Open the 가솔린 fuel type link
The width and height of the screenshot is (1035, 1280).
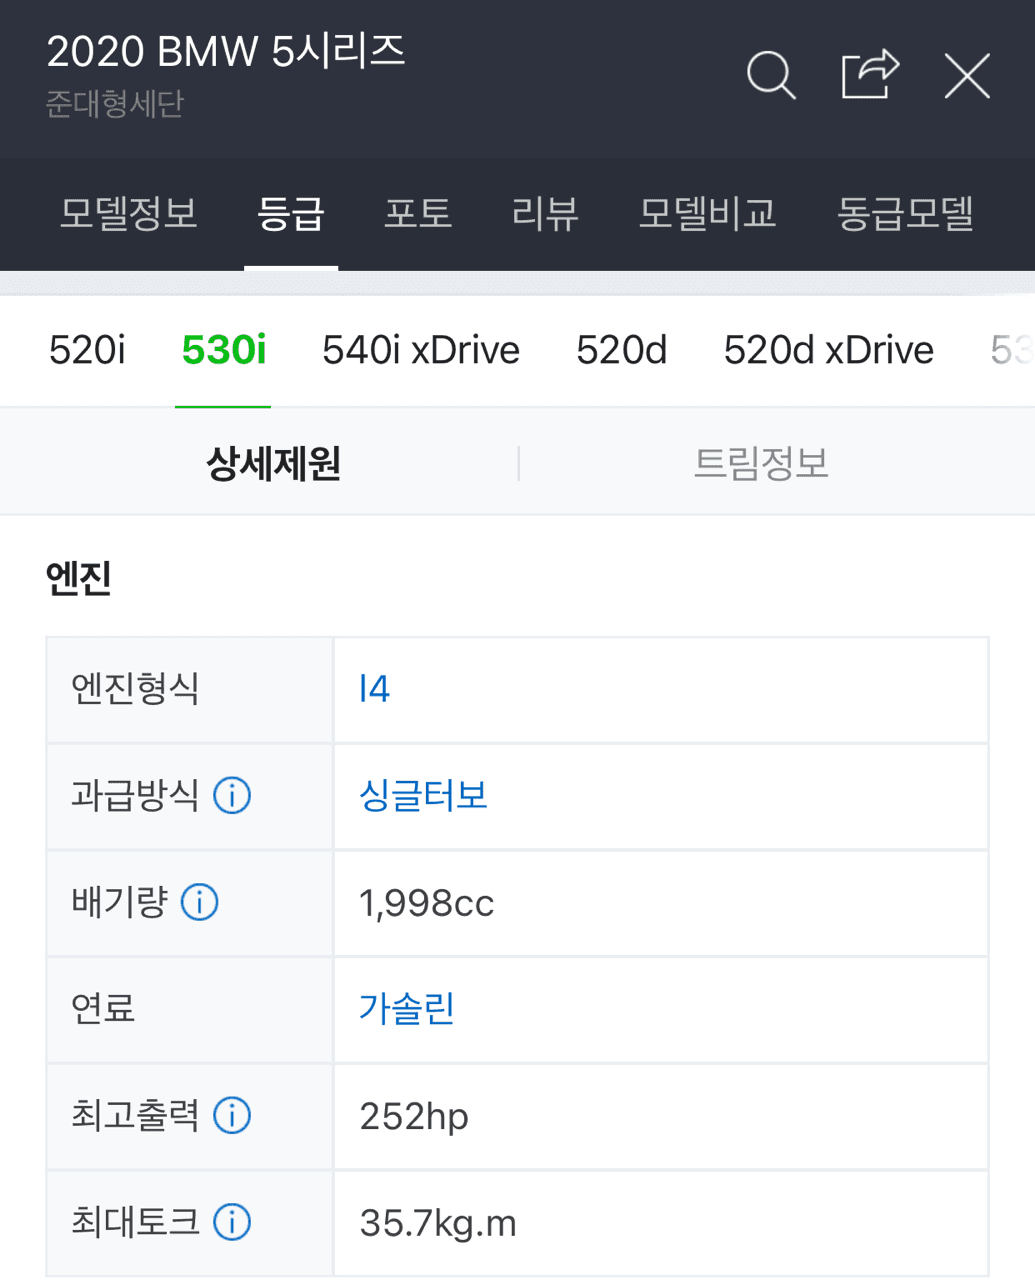pyautogui.click(x=404, y=1009)
